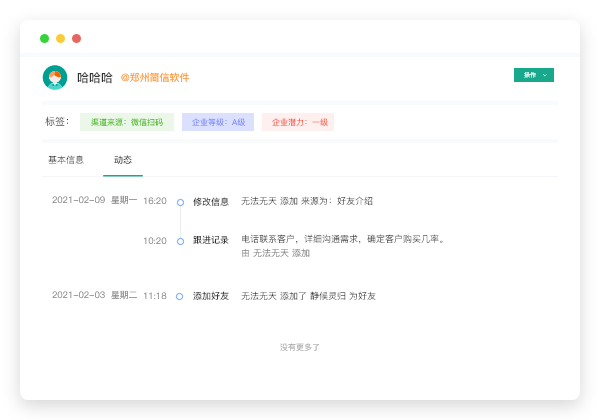The image size is (600, 420).
Task: Select the 动态 tab
Action: tap(122, 160)
